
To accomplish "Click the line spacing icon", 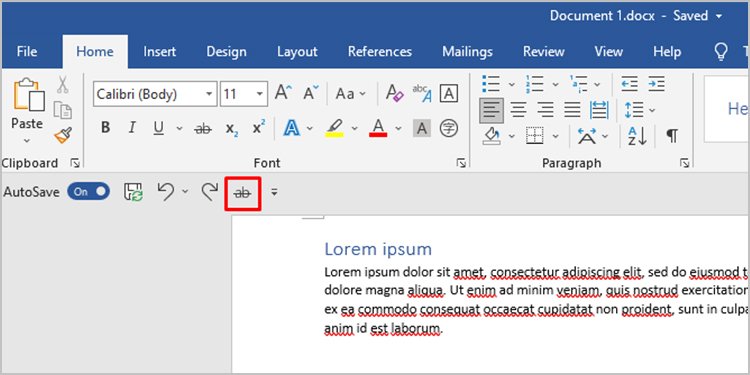I will point(634,110).
